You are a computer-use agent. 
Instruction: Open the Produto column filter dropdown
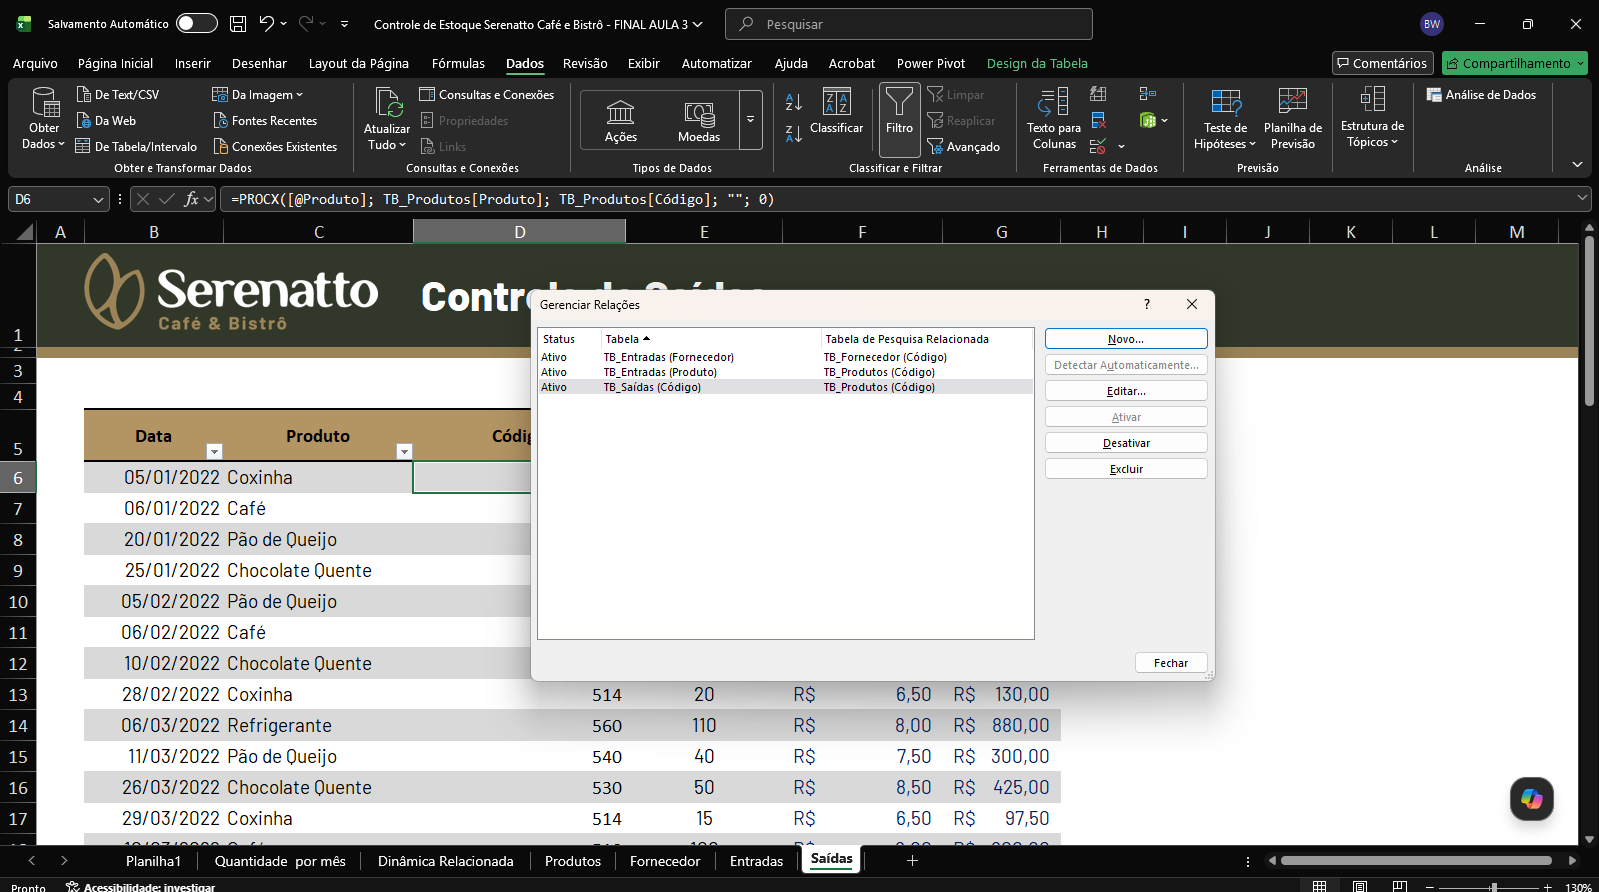pyautogui.click(x=404, y=451)
